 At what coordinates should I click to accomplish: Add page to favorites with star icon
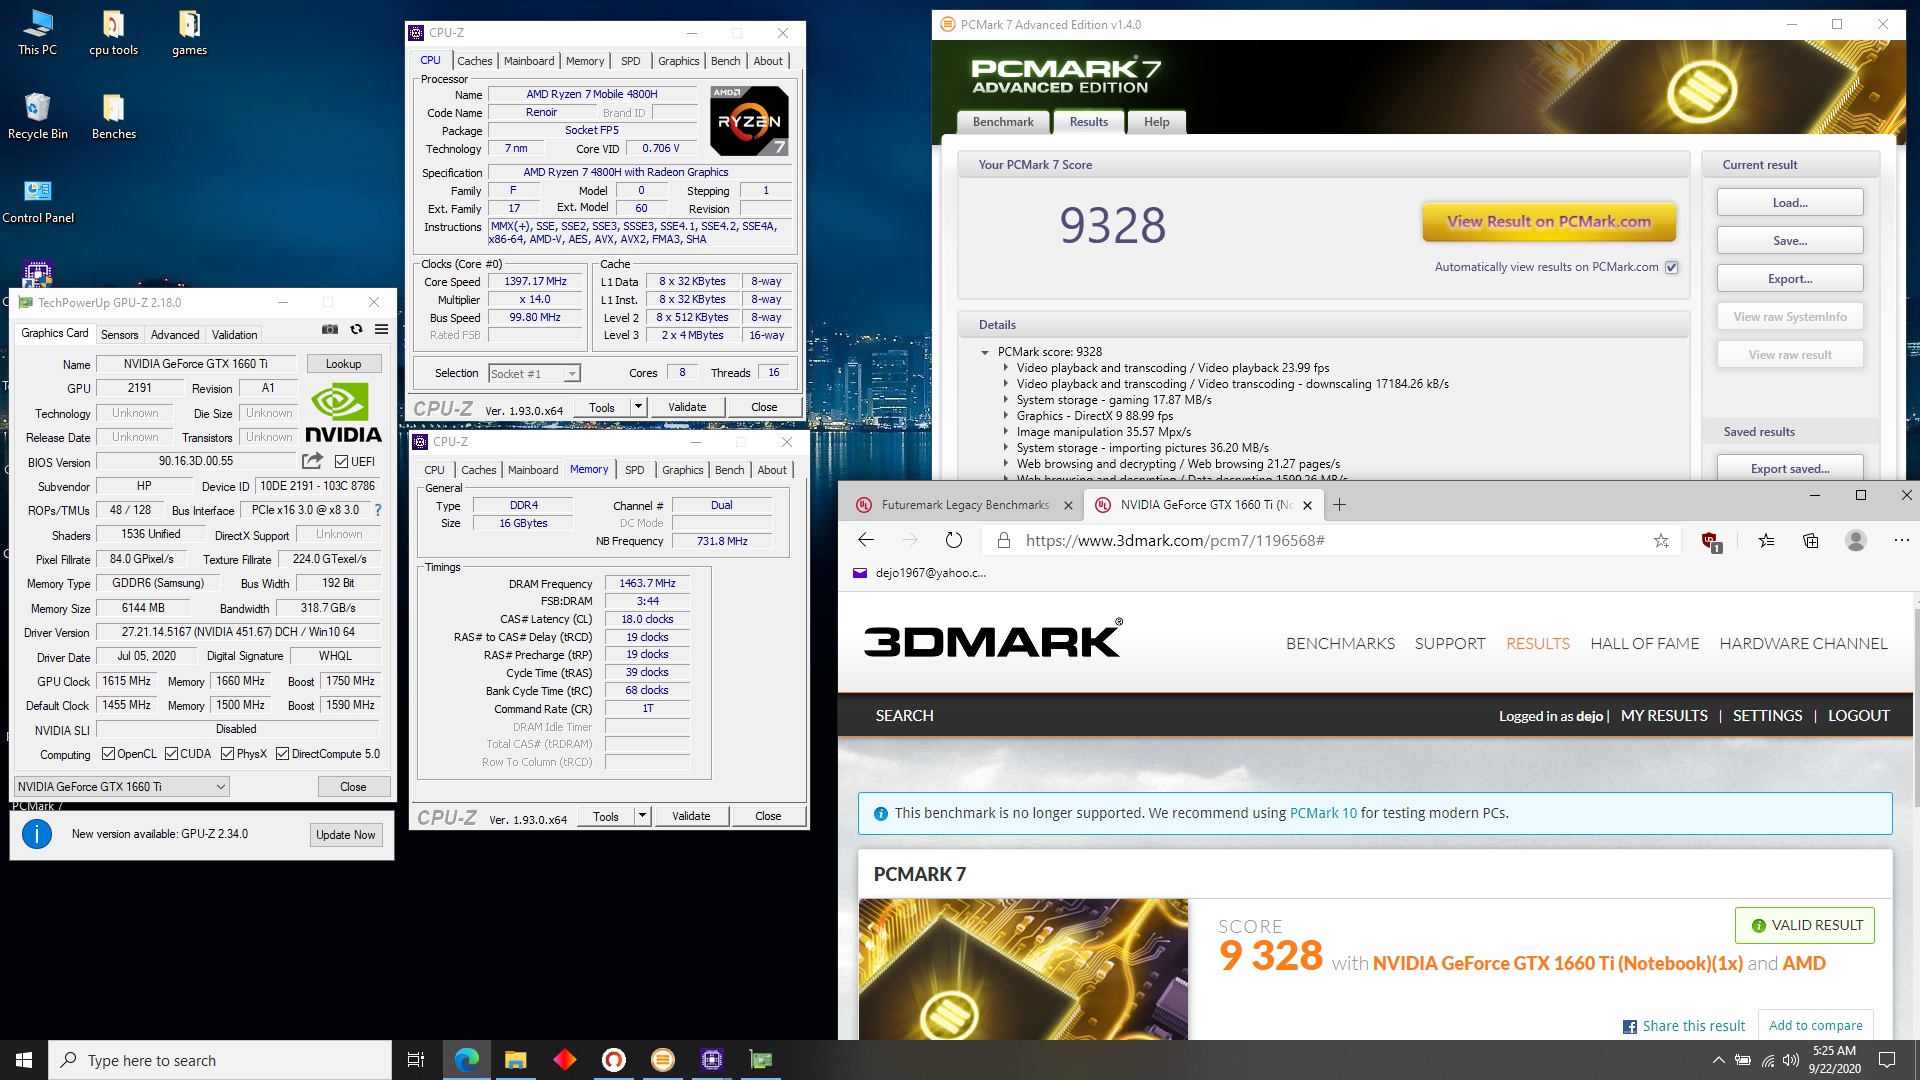[x=1661, y=541]
